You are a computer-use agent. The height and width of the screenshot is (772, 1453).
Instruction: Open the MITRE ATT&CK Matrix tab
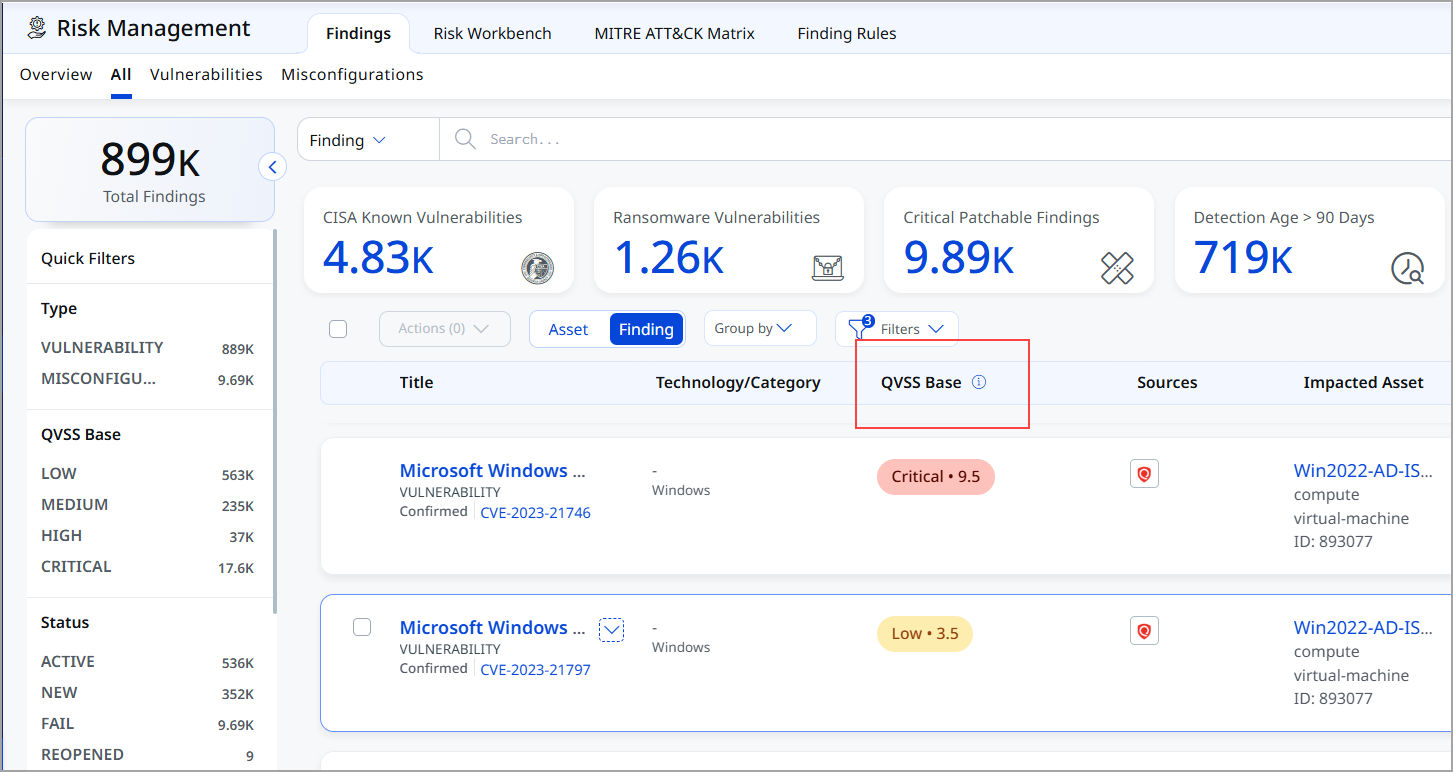[x=674, y=33]
